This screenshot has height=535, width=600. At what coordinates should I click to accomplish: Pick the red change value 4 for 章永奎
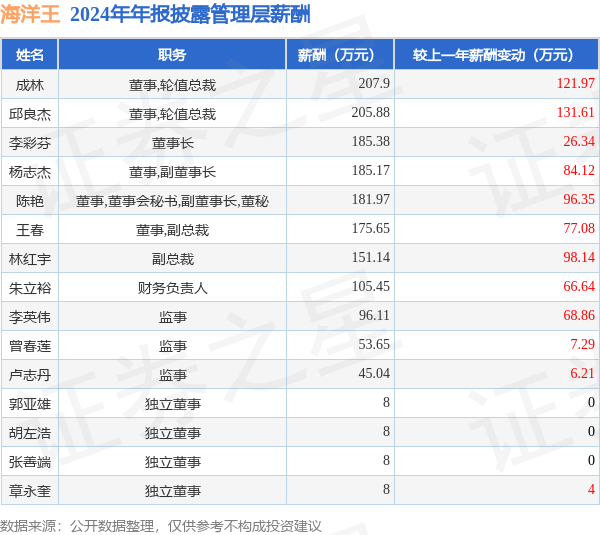[x=591, y=489]
